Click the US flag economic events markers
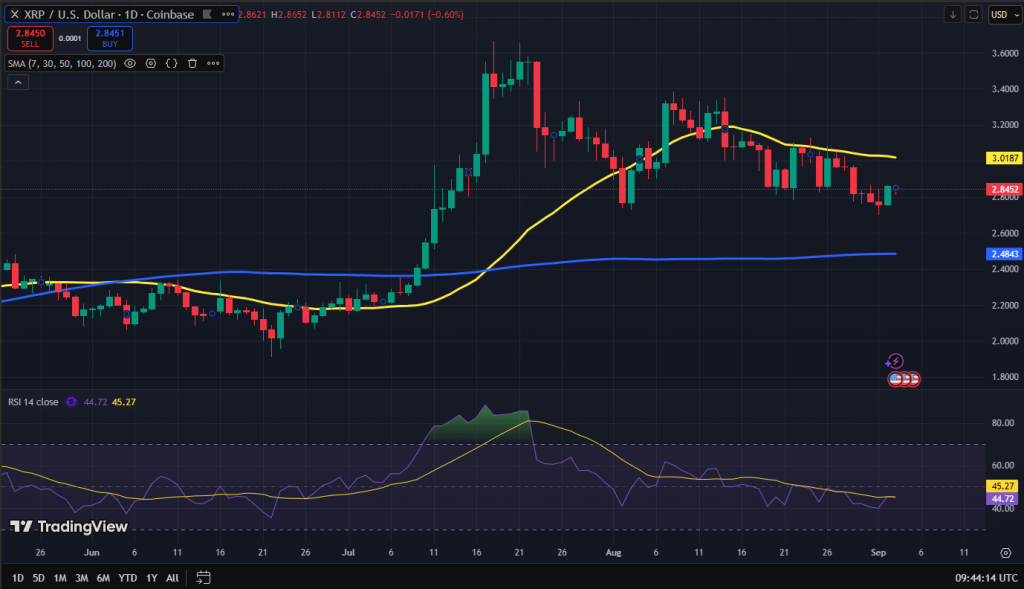The height and width of the screenshot is (589, 1024). tap(904, 379)
